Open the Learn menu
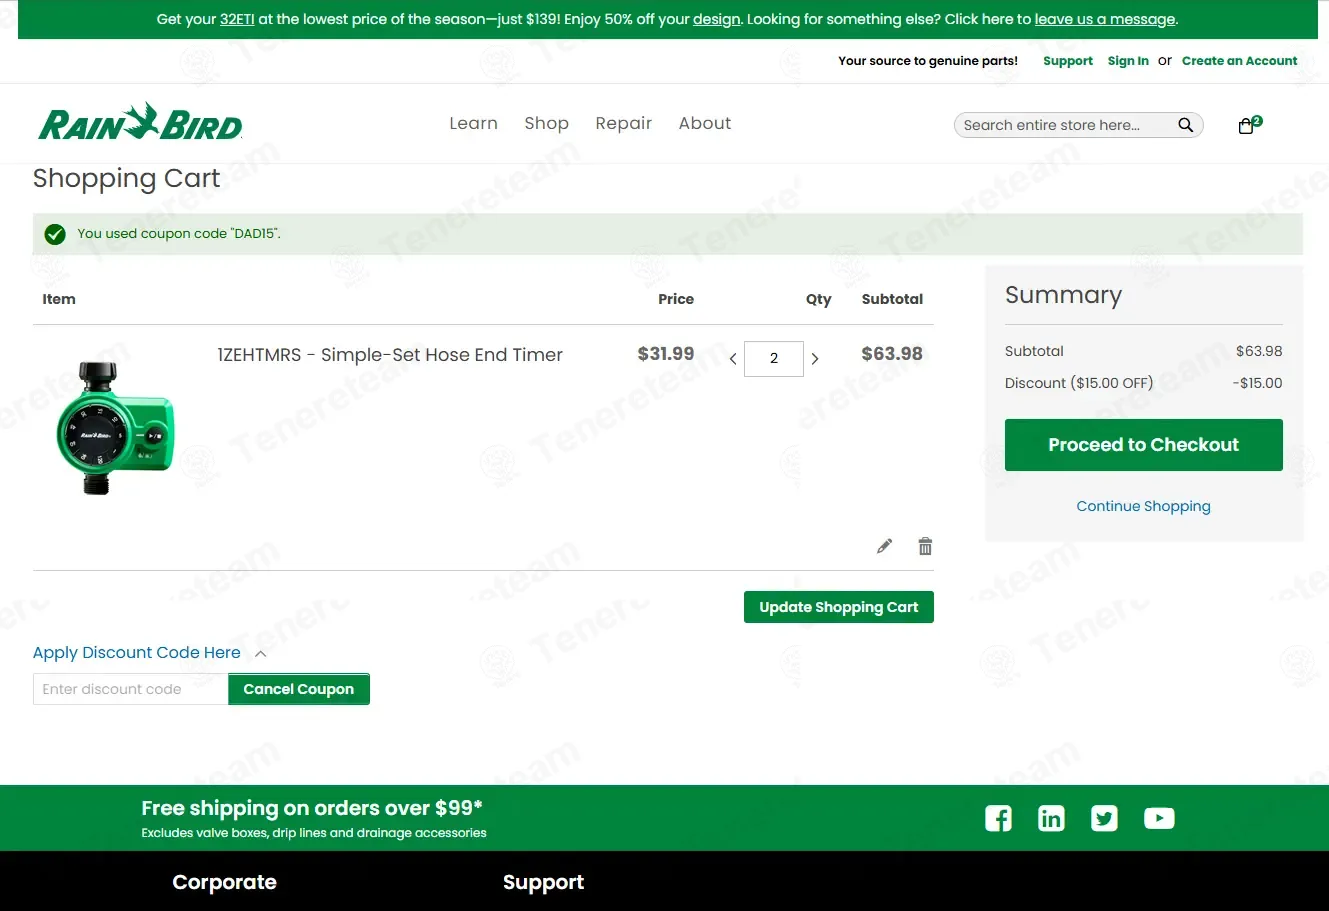The image size is (1329, 911). [473, 123]
